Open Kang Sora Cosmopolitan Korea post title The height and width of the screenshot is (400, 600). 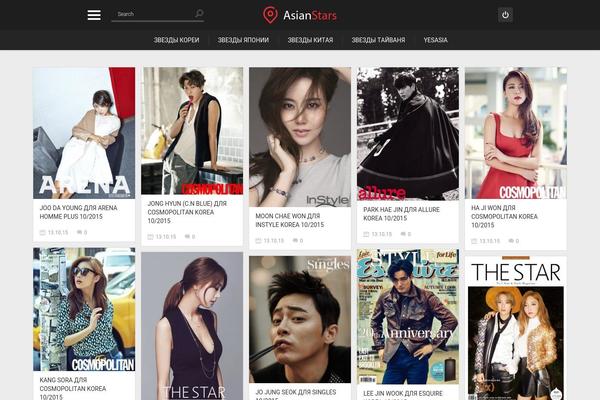73,389
